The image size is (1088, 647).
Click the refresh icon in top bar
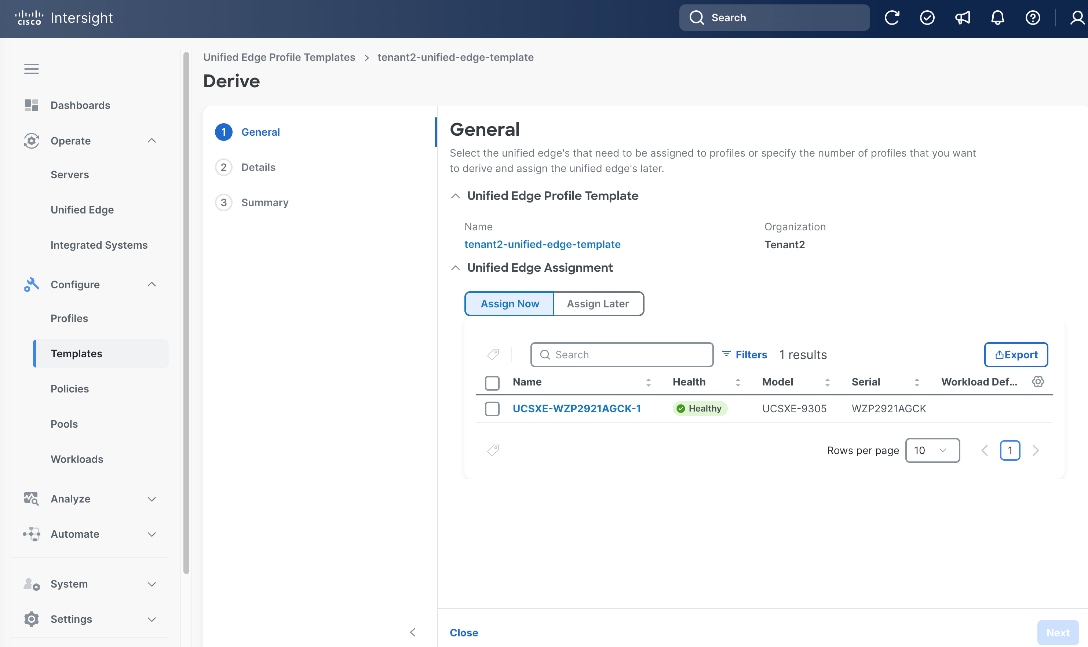[x=892, y=18]
